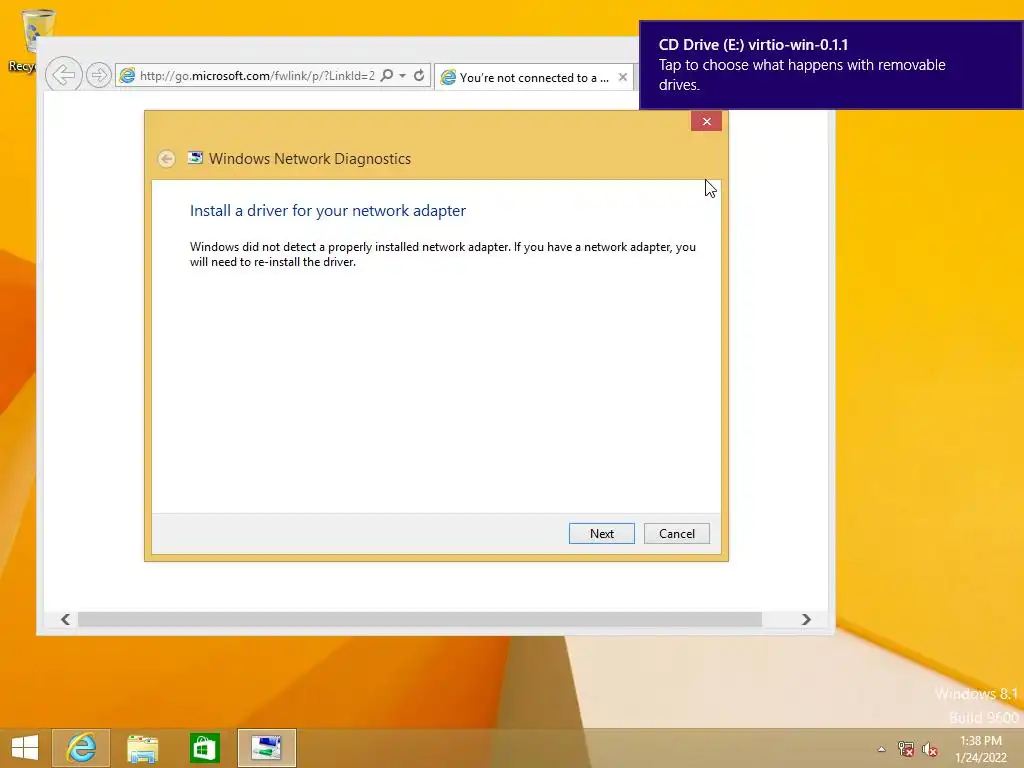Image resolution: width=1024 pixels, height=768 pixels.
Task: Click Next in Network Diagnostics dialog
Action: 601,534
